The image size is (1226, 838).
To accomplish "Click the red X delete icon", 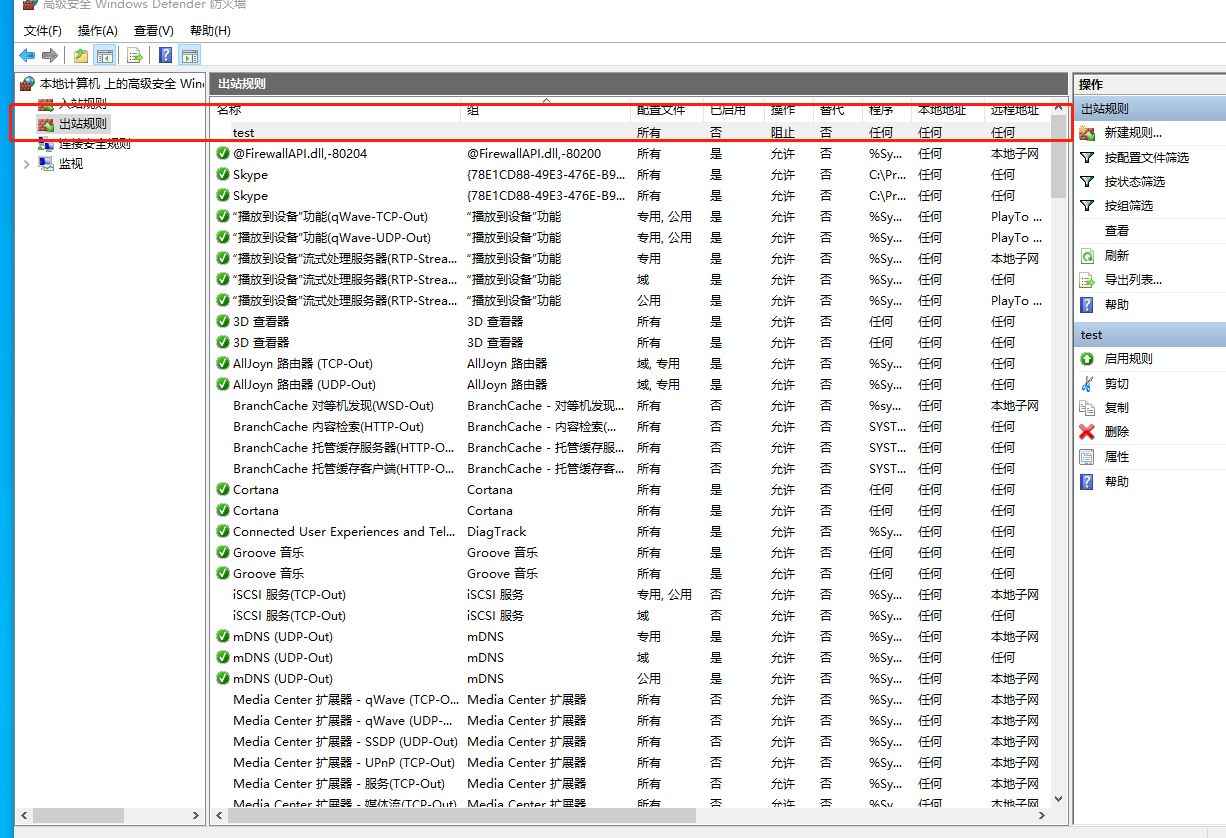I will pos(1087,432).
